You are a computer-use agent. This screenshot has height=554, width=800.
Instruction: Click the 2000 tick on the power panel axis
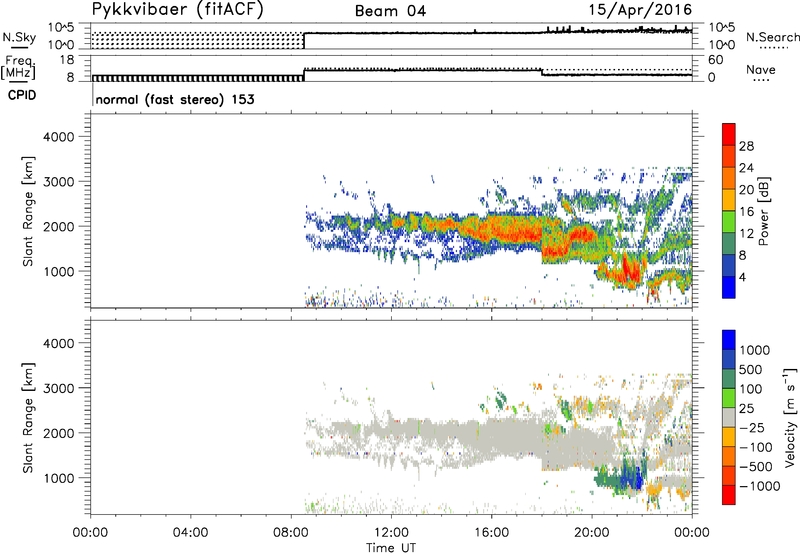59,226
